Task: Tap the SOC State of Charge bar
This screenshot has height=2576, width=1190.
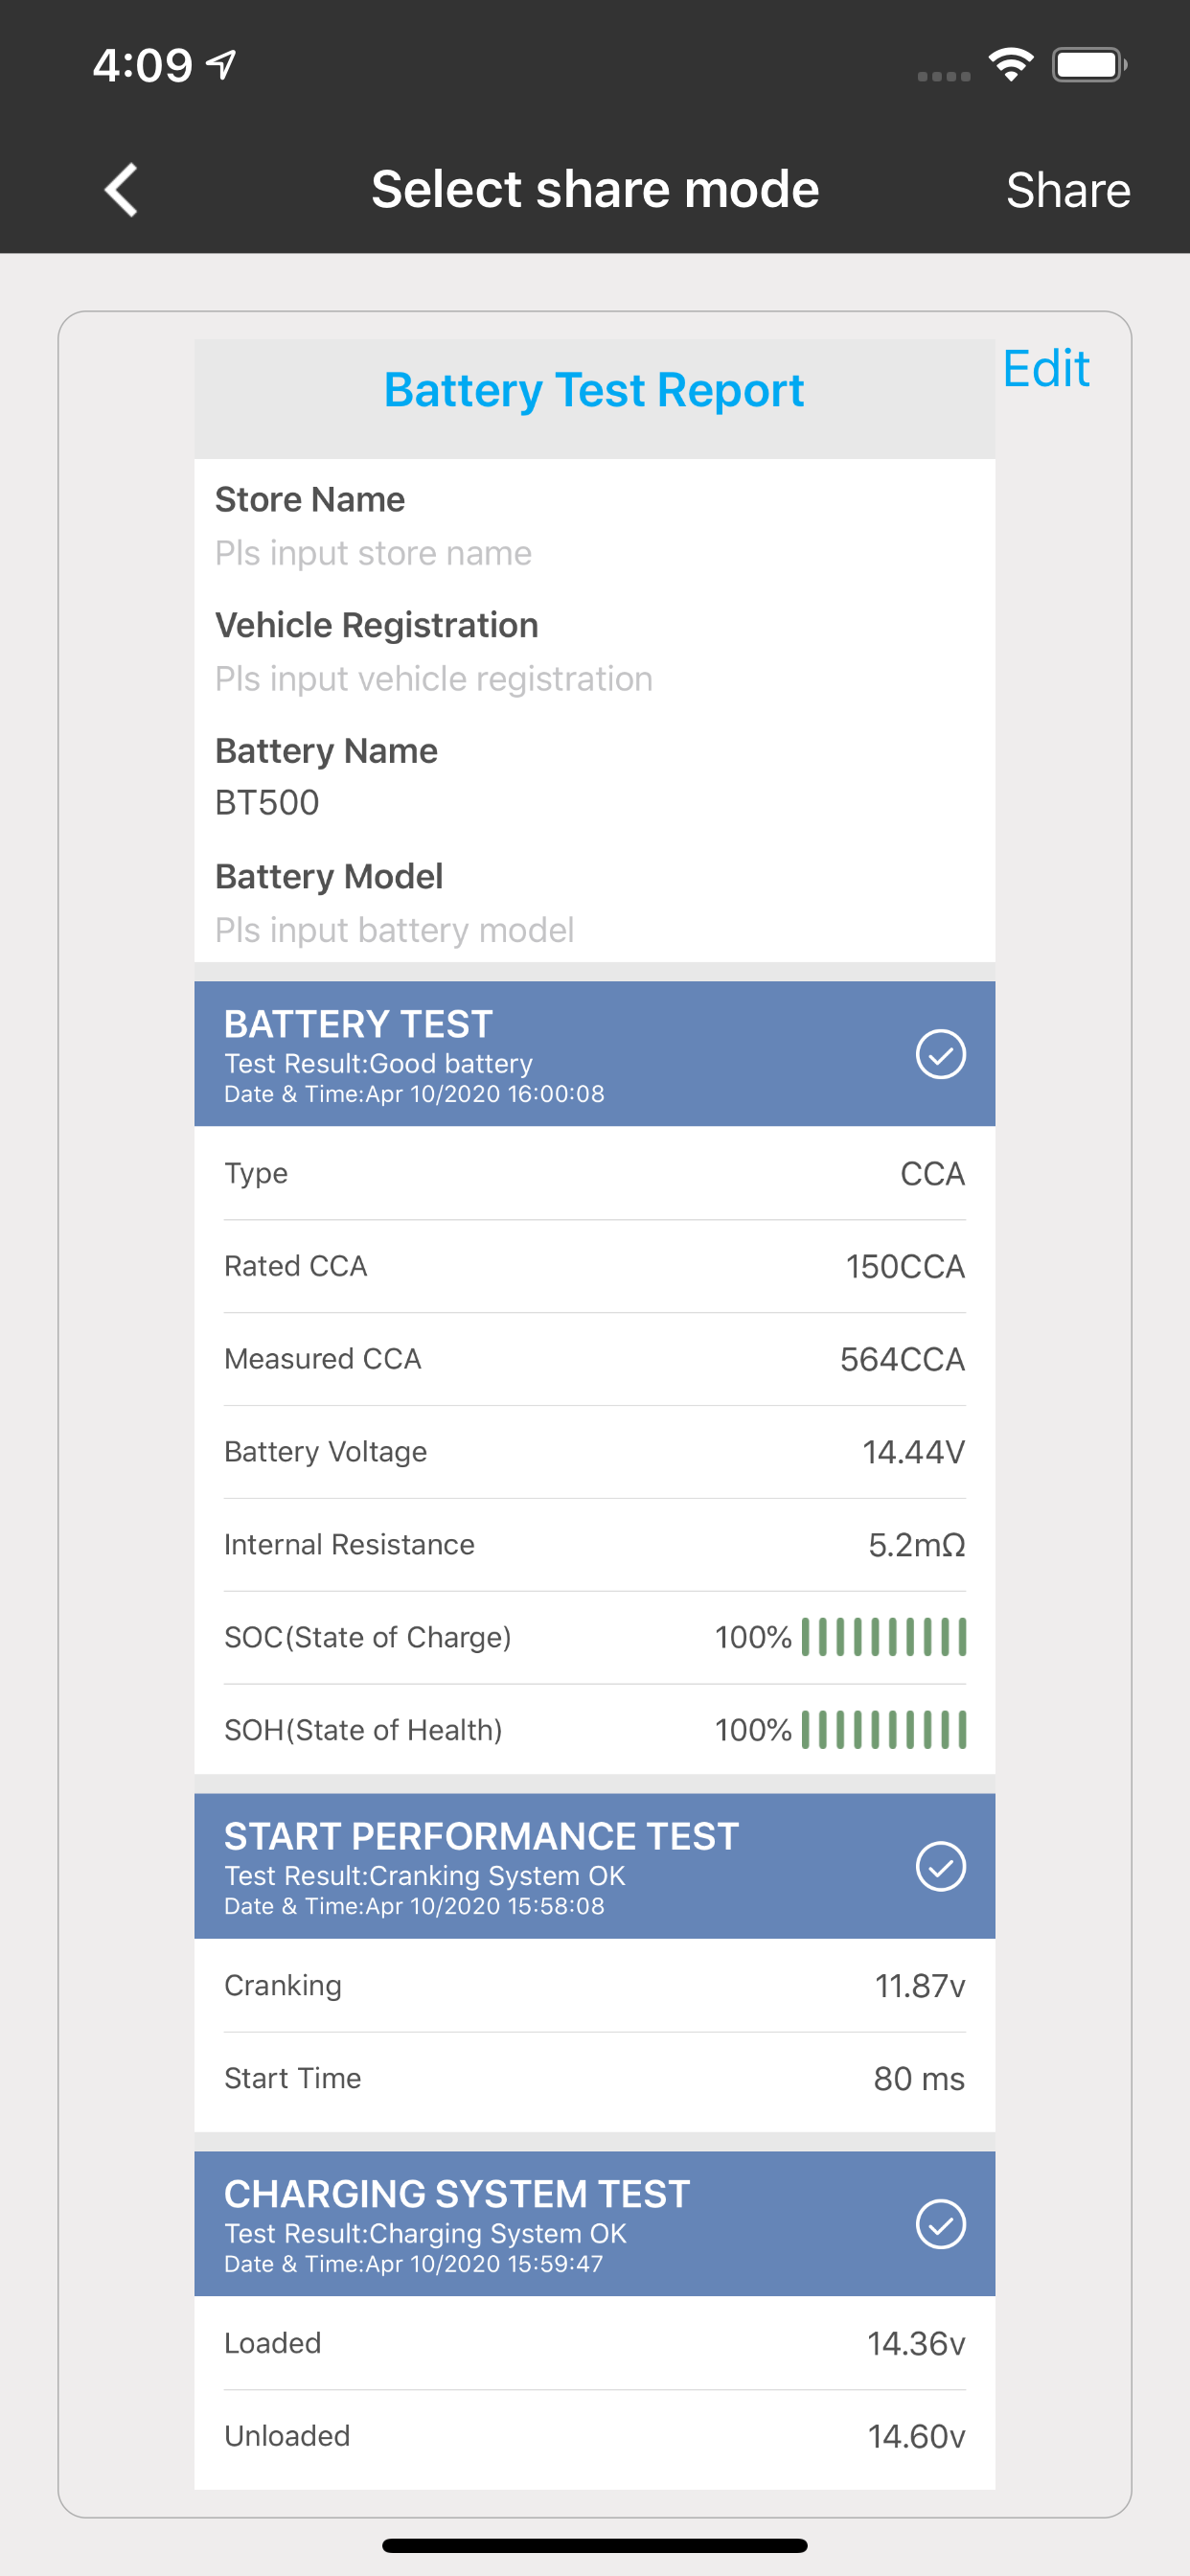Action: click(x=884, y=1637)
